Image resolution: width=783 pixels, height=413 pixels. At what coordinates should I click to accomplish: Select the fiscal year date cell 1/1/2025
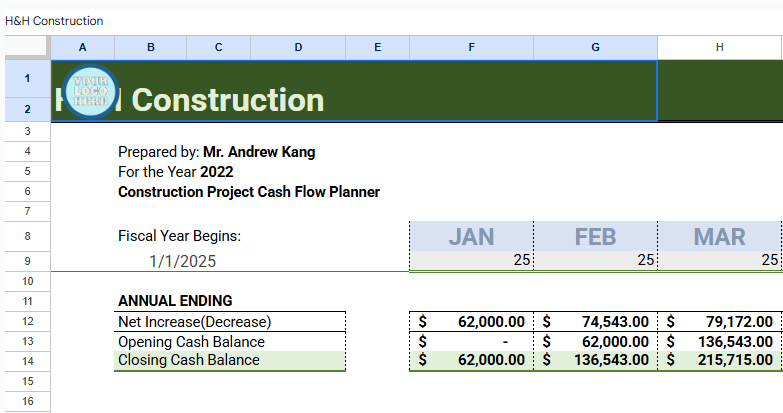182,262
